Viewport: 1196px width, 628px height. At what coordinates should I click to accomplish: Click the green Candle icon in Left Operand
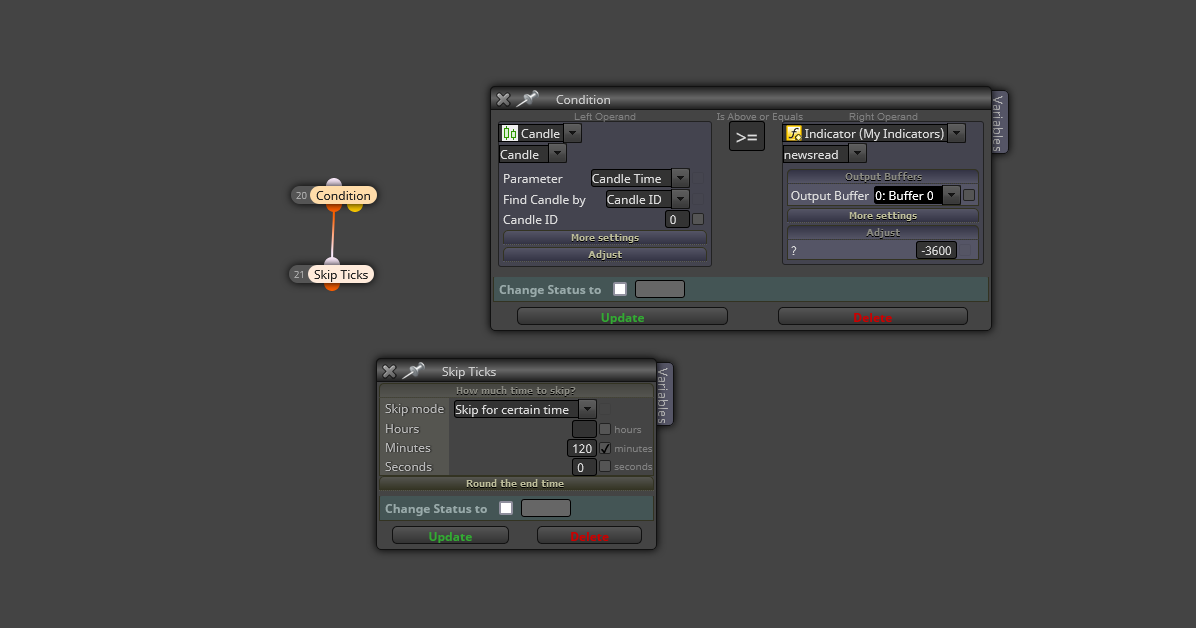tap(510, 134)
